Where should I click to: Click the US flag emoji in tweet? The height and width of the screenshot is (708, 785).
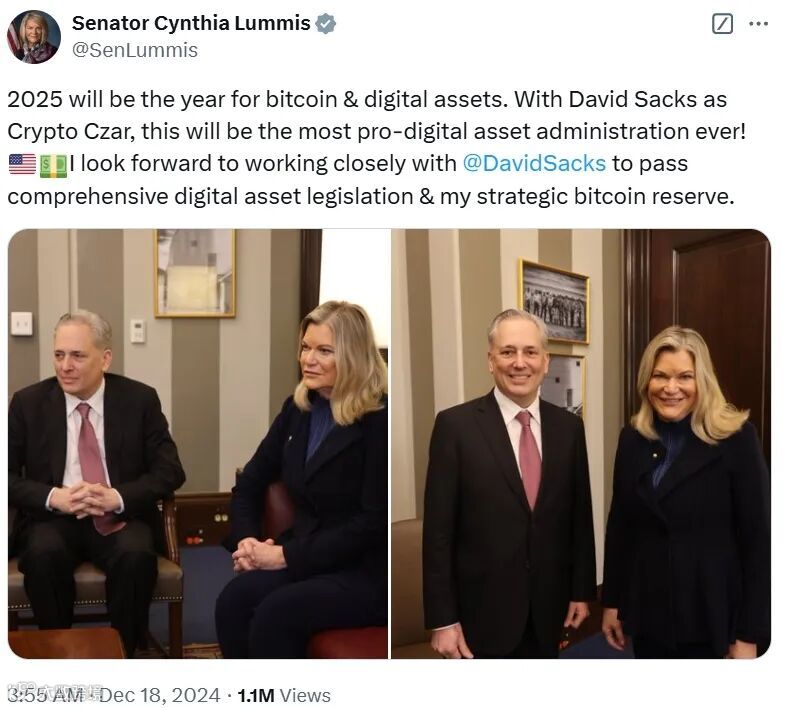point(23,164)
